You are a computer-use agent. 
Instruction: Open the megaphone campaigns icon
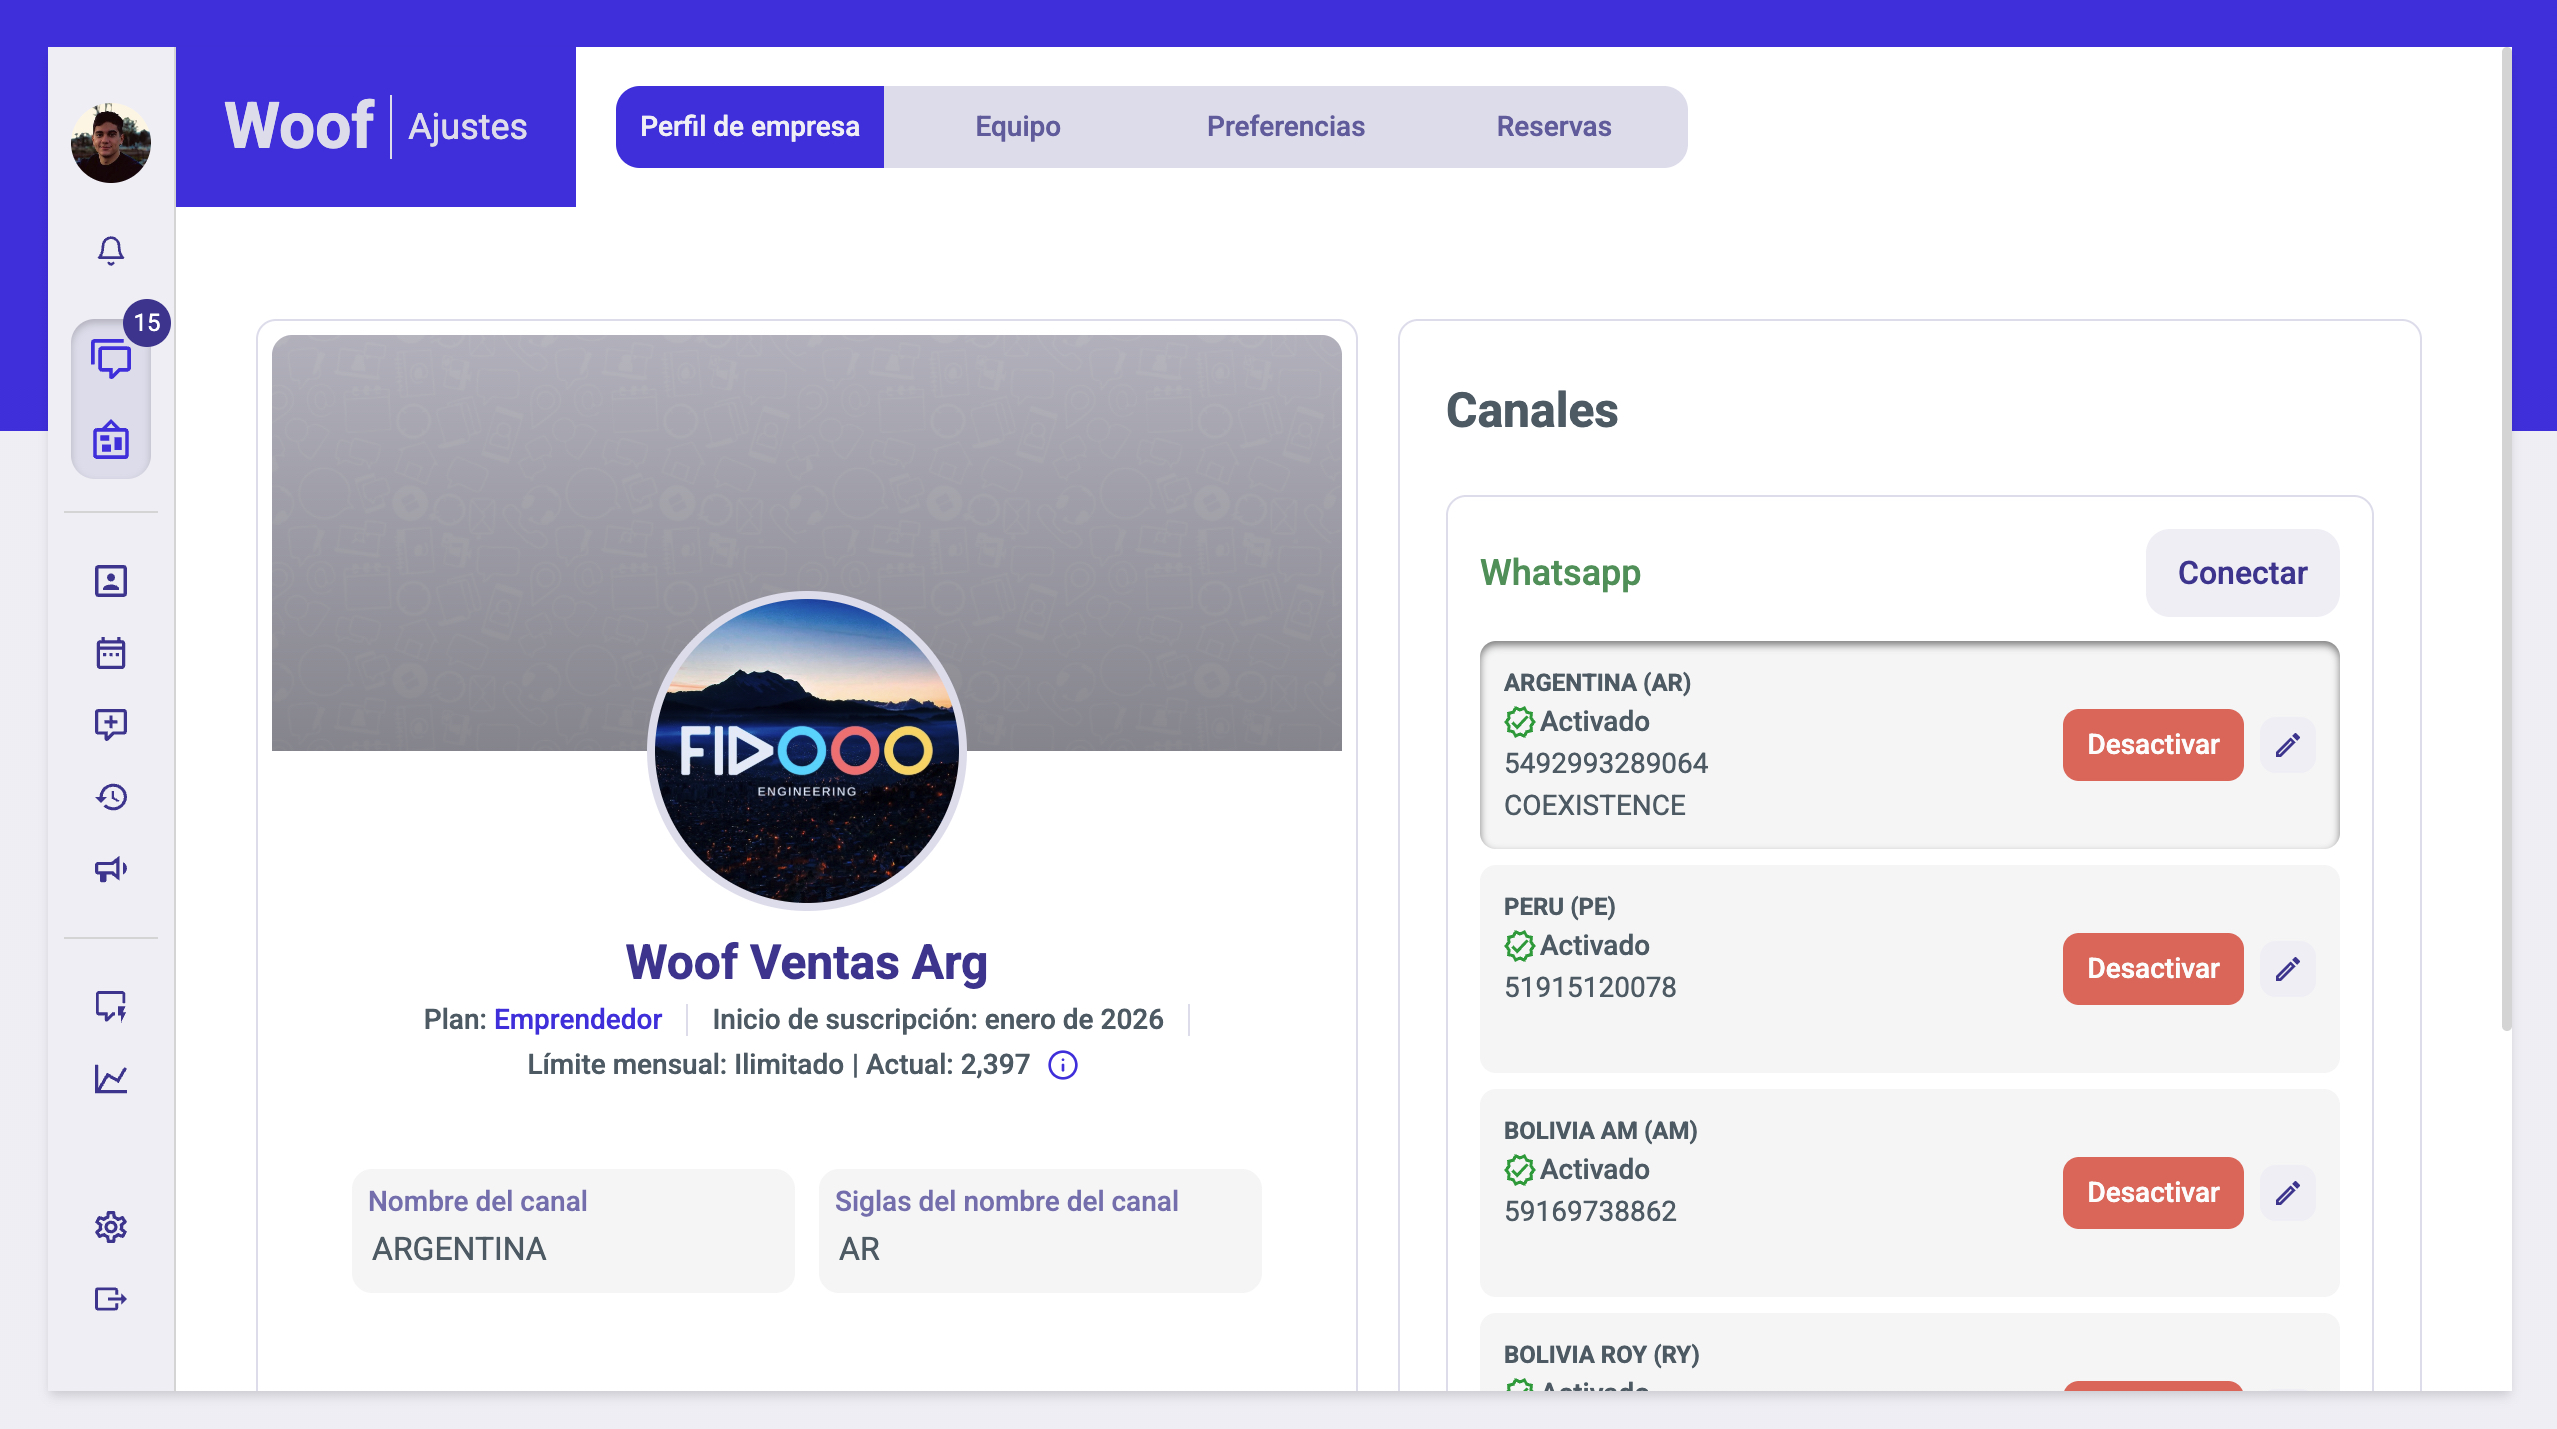tap(111, 869)
